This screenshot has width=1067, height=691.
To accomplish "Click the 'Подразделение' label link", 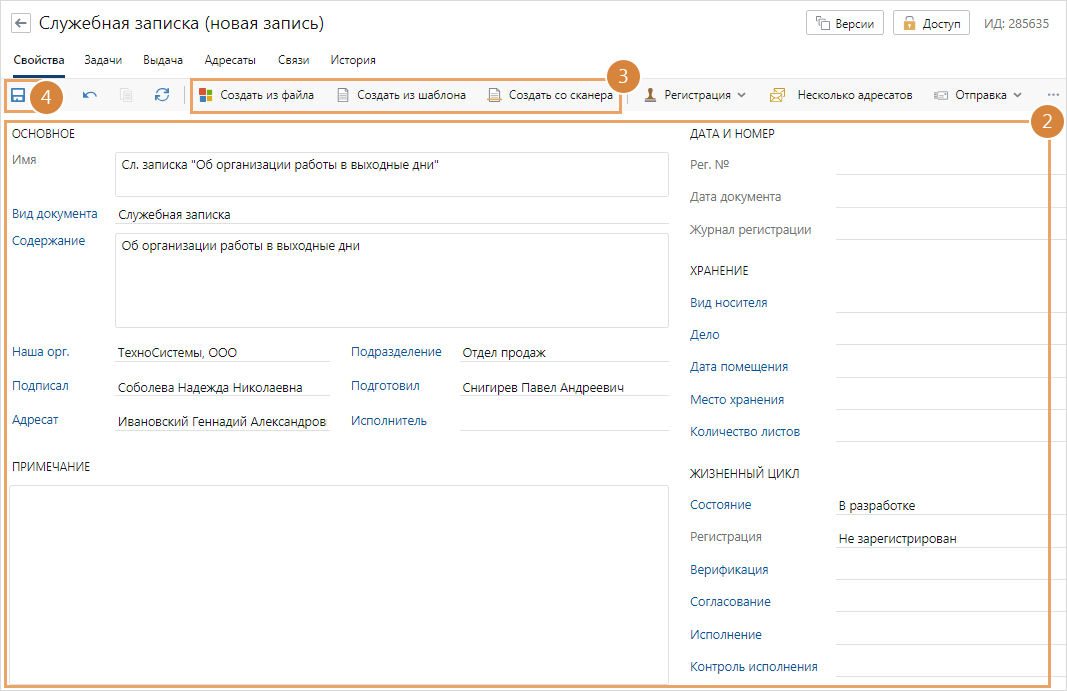I will point(396,352).
